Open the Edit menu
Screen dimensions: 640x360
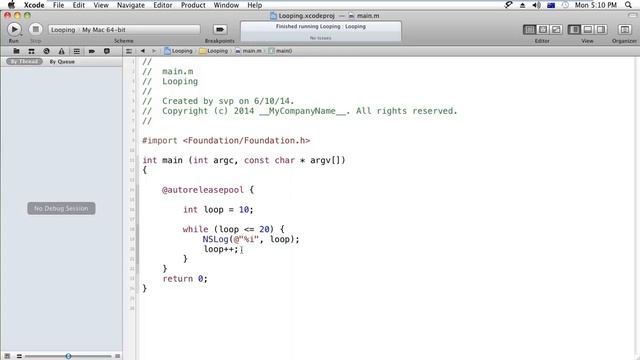[x=78, y=5]
